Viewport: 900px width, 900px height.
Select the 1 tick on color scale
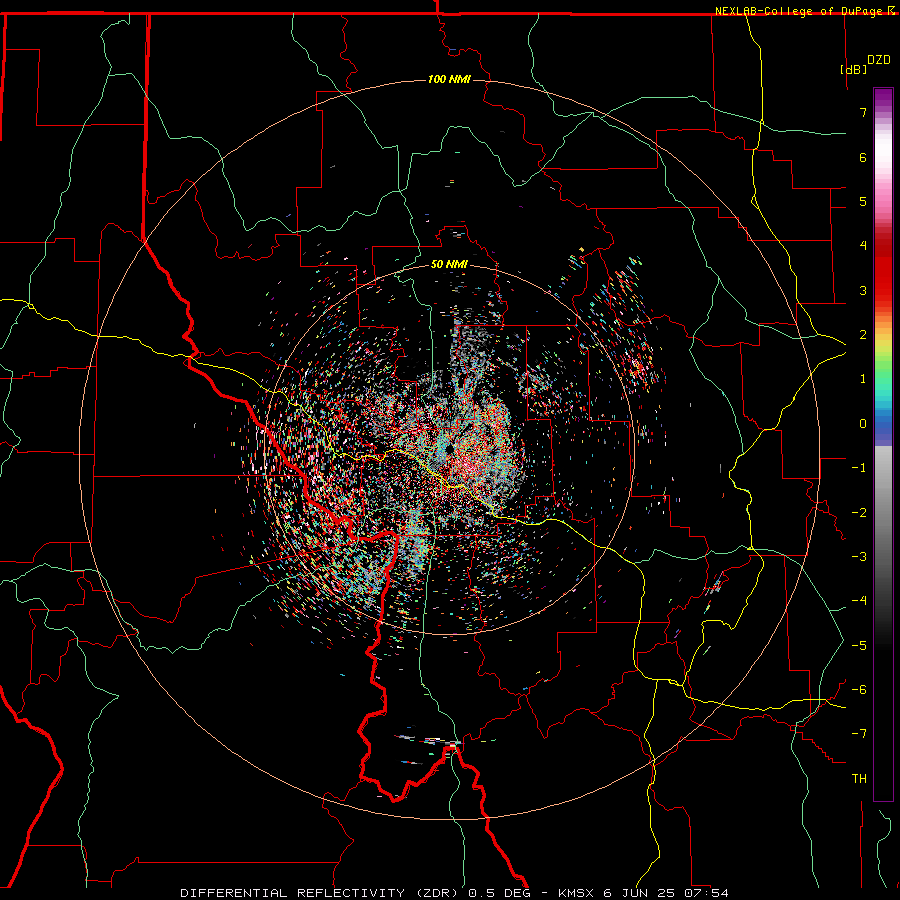[x=863, y=379]
